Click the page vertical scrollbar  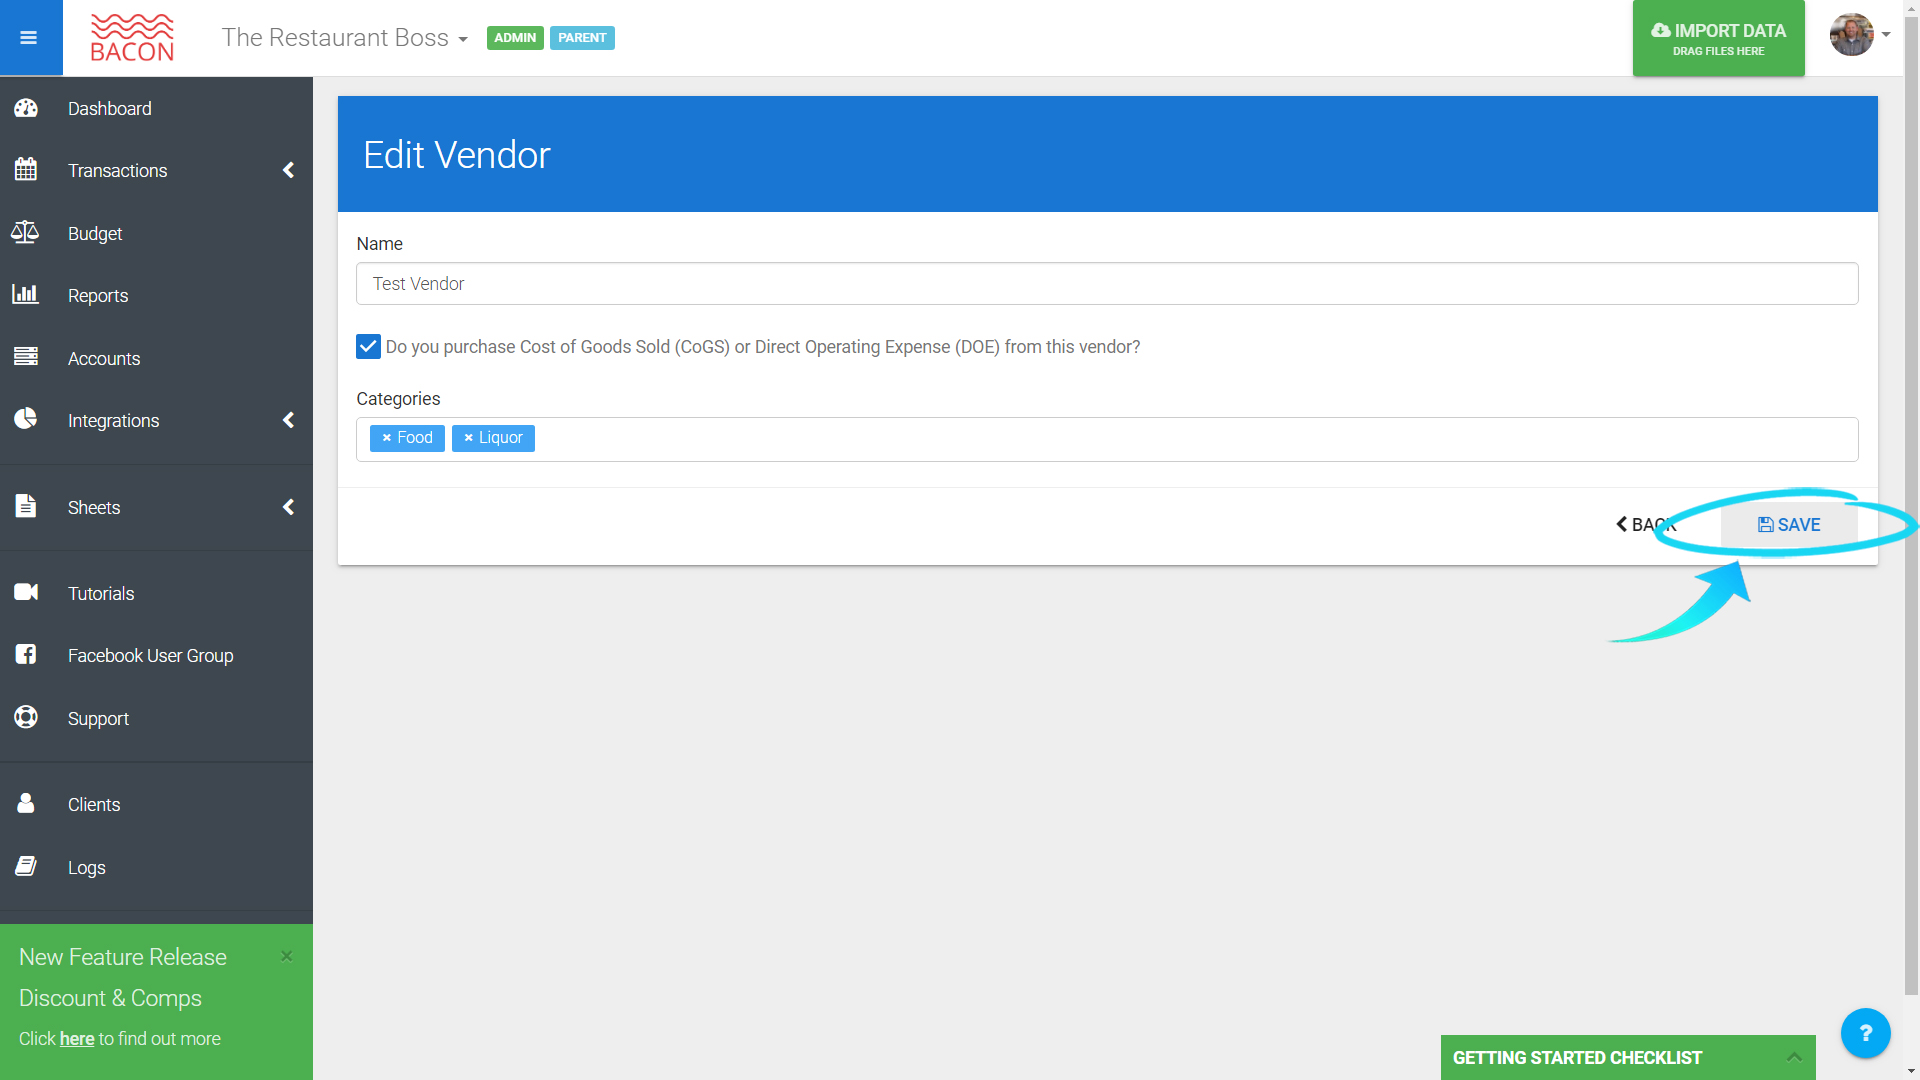[x=1911, y=500]
